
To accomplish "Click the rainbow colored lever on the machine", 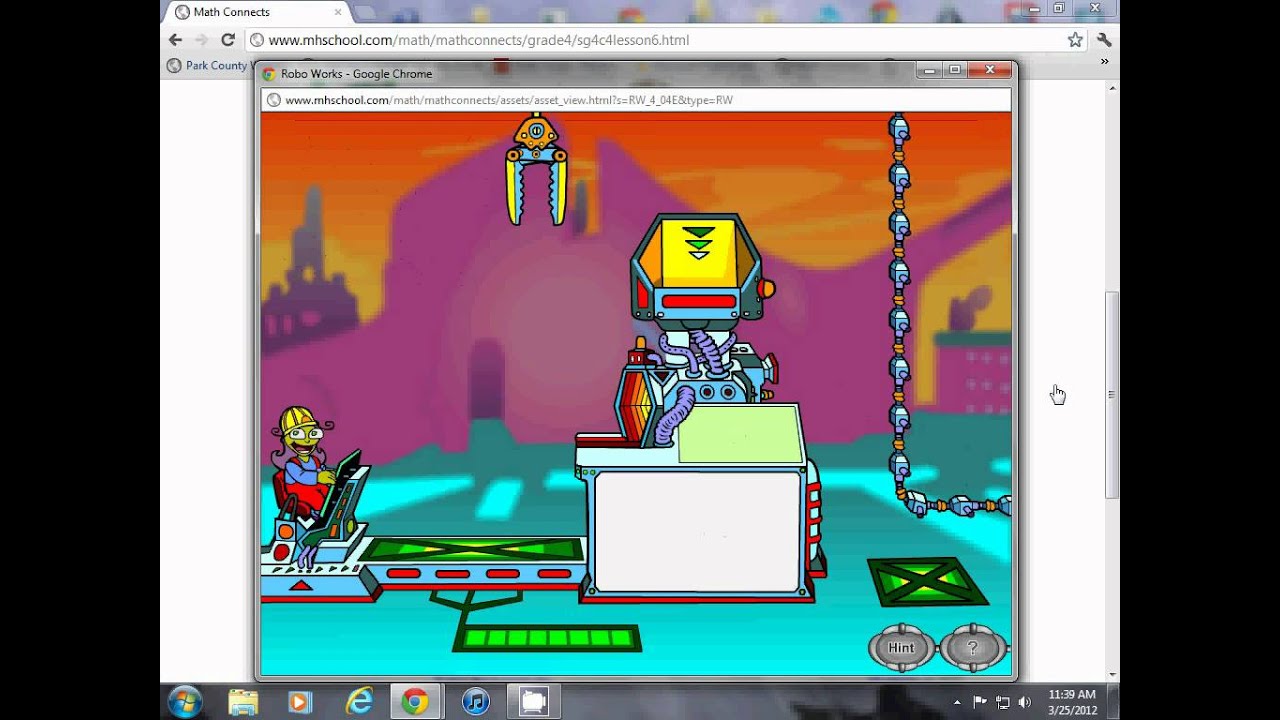I will (x=635, y=407).
